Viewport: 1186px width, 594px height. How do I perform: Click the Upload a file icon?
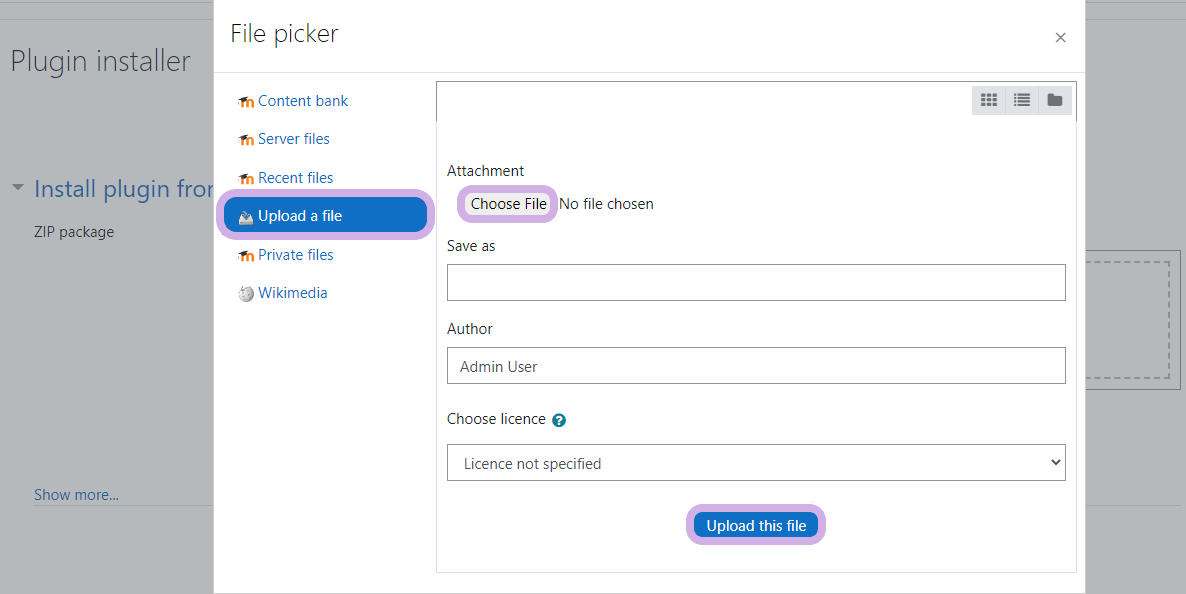(x=246, y=217)
